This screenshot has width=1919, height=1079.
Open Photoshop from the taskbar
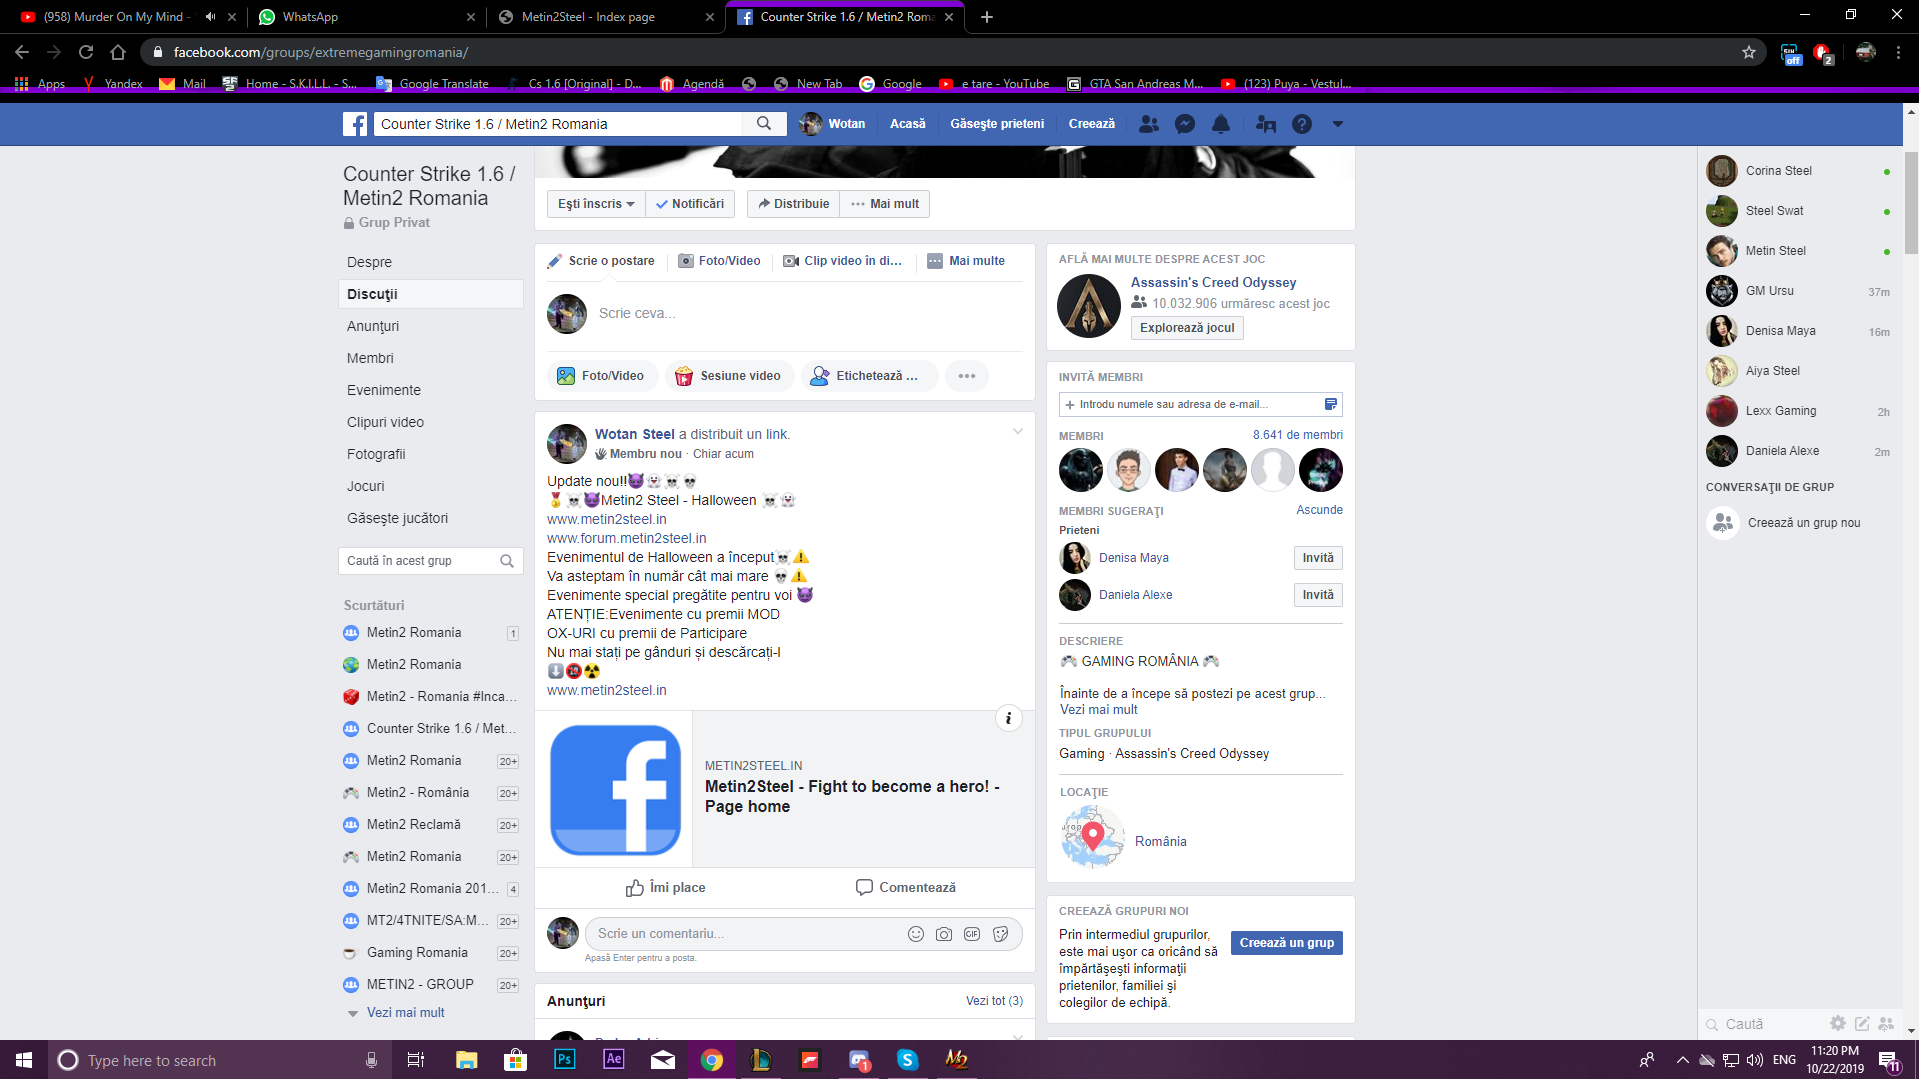click(565, 1059)
